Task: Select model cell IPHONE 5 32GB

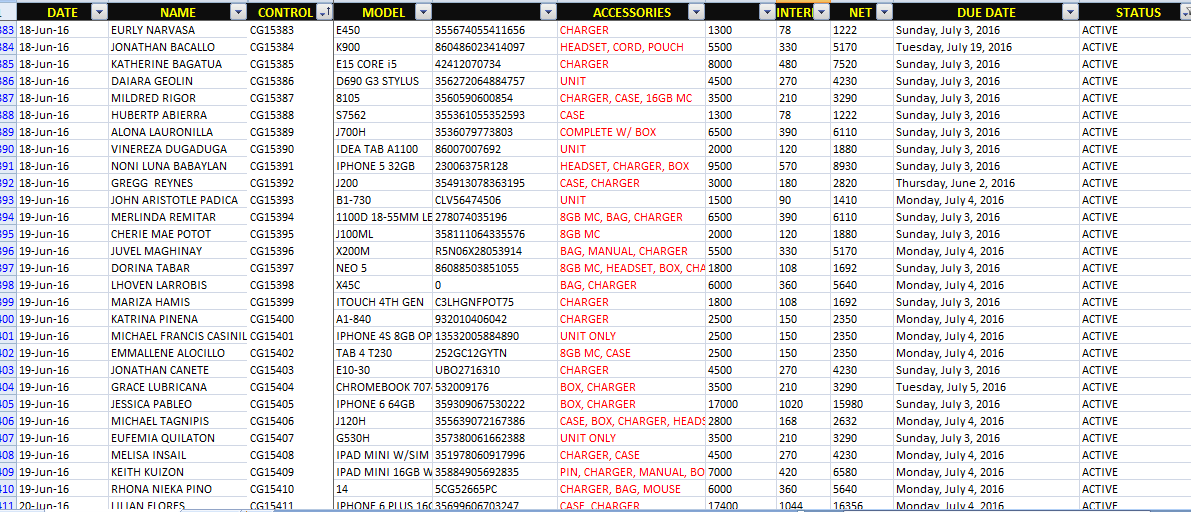Action: pos(384,166)
